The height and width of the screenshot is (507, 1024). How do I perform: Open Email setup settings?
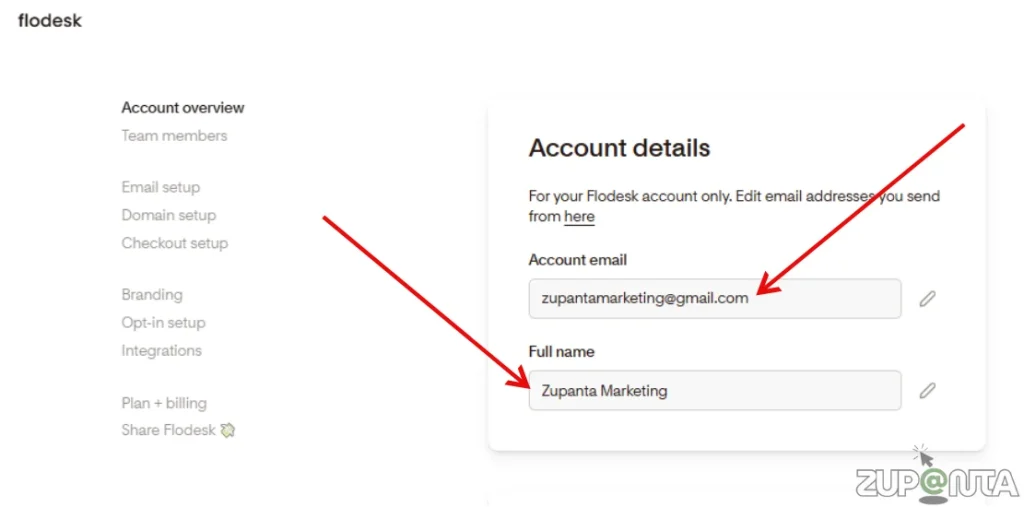point(161,187)
